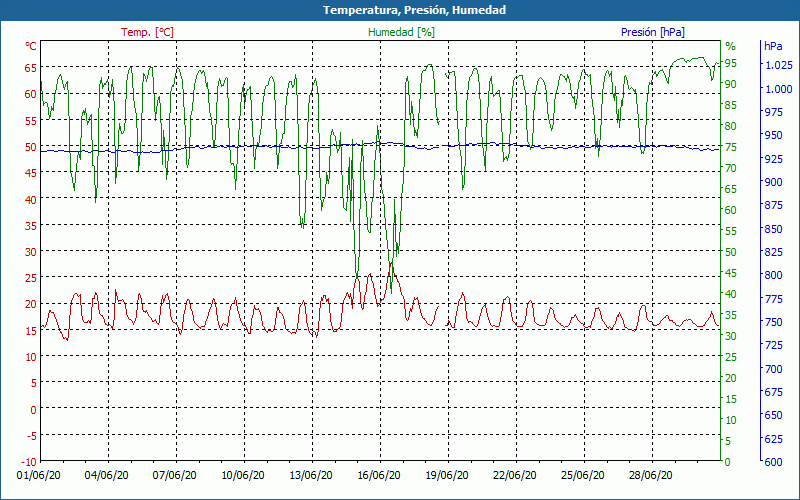Click the '04/06/20' date axis label

[107, 475]
